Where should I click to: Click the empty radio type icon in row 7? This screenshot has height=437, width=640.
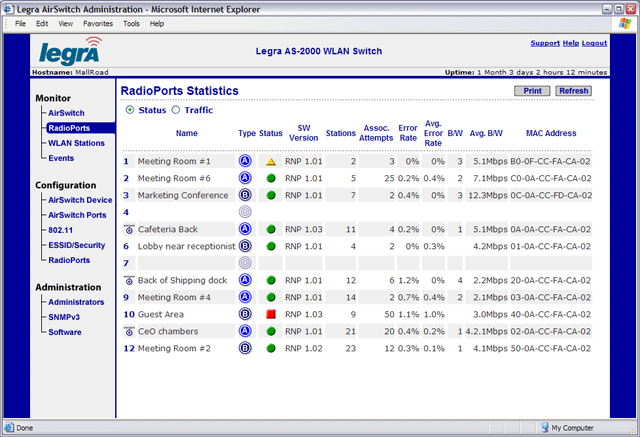click(245, 263)
